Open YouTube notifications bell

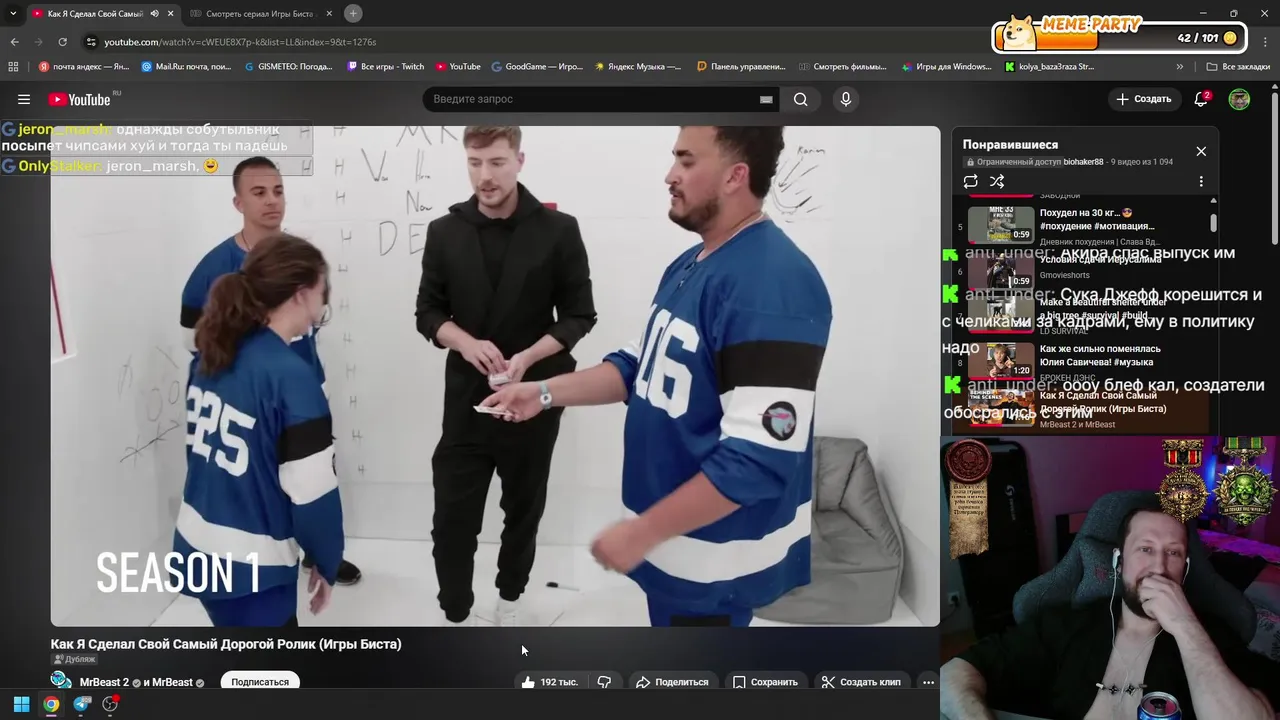(1201, 99)
